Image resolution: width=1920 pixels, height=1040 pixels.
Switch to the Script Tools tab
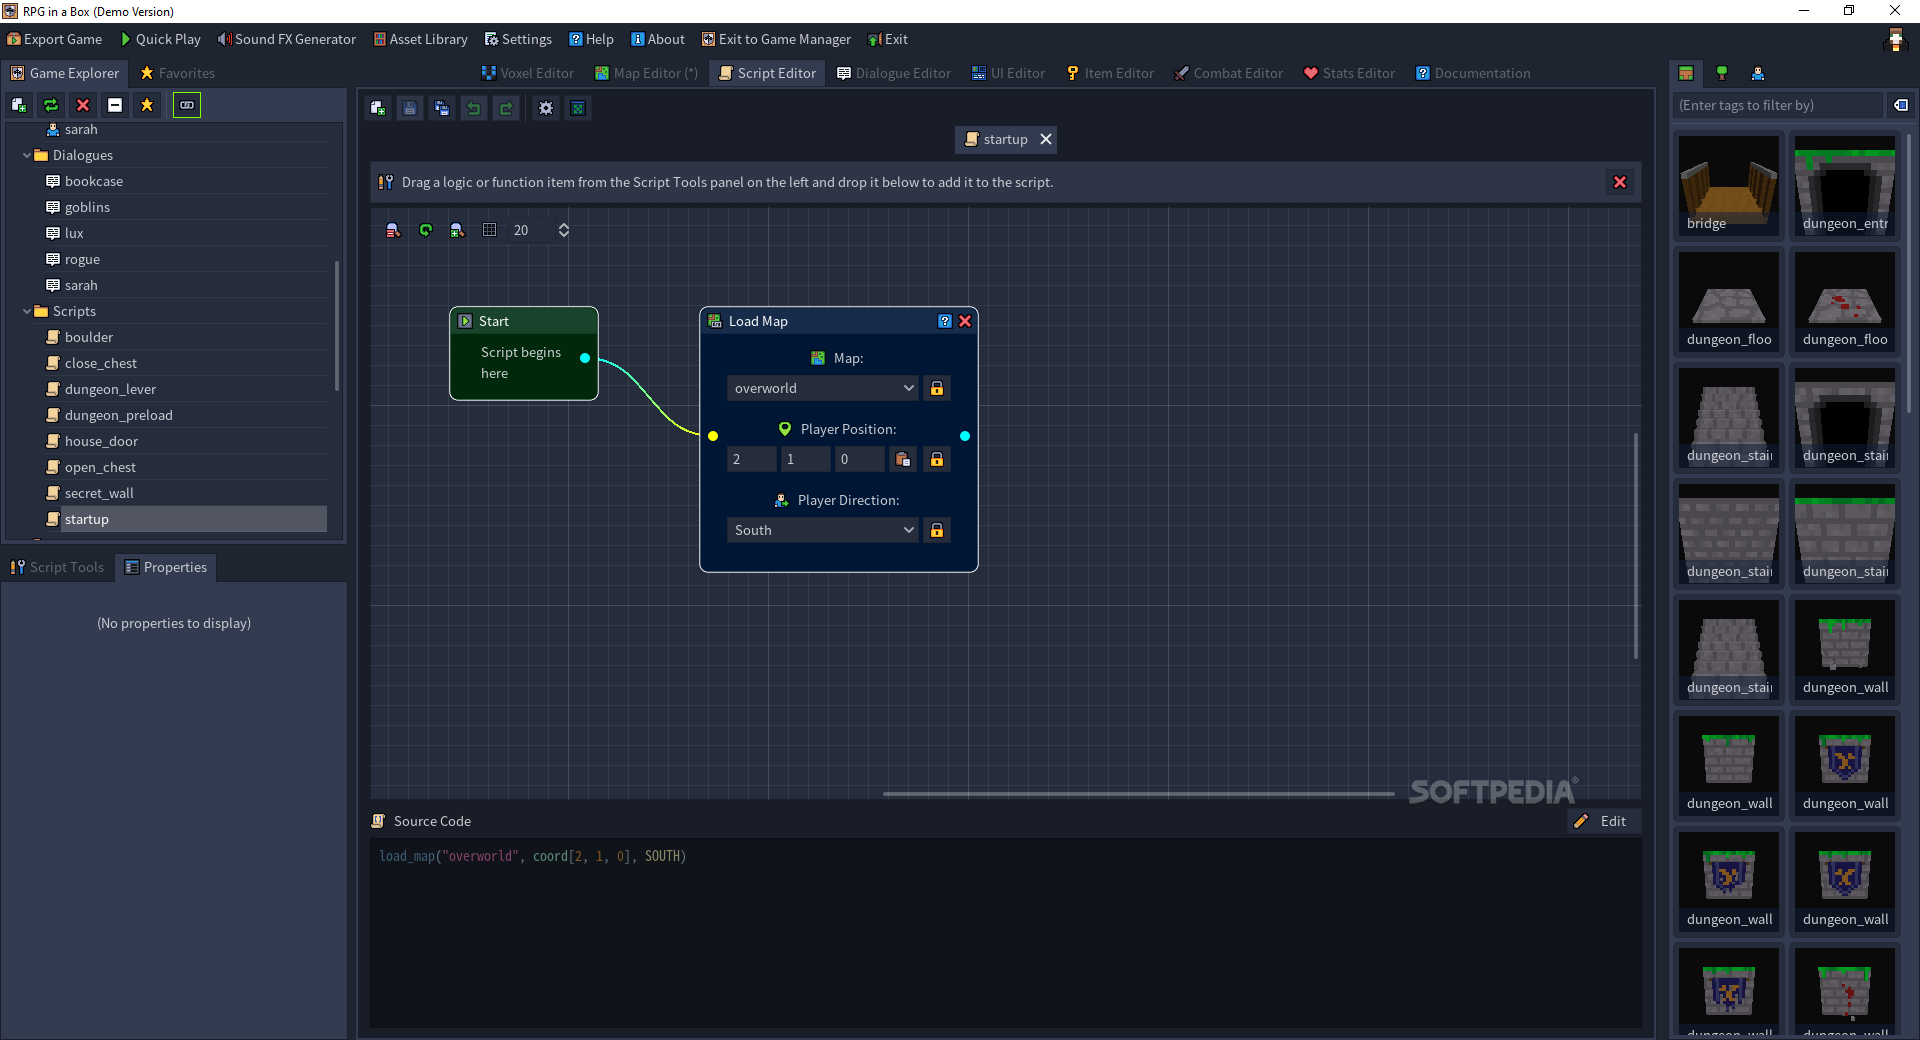[x=57, y=567]
